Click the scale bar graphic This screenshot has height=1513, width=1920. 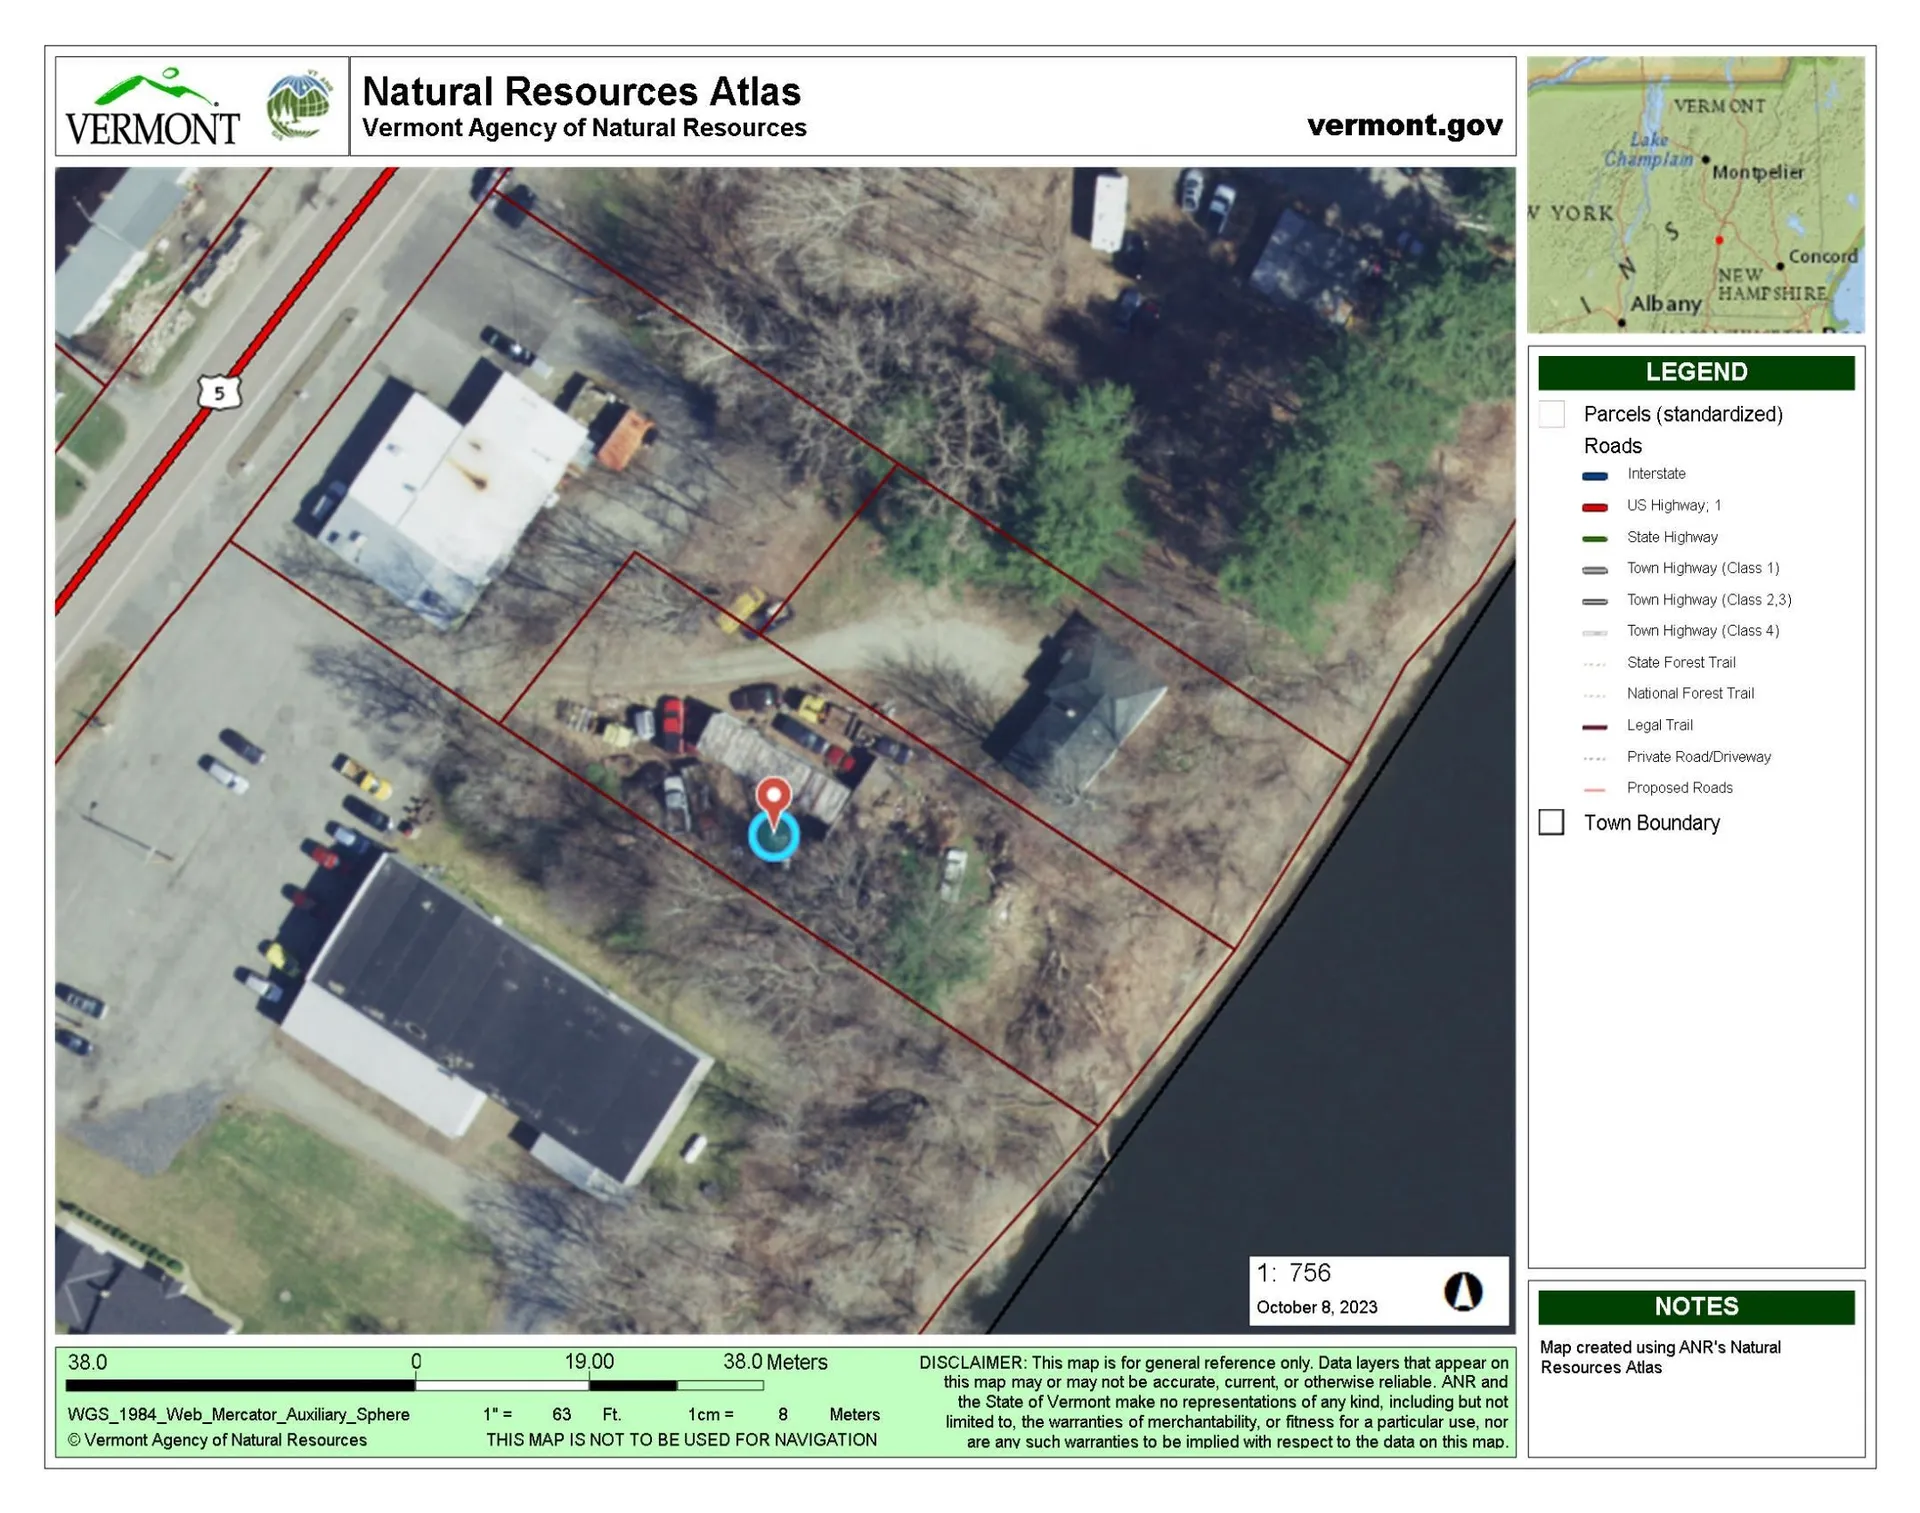click(414, 1385)
